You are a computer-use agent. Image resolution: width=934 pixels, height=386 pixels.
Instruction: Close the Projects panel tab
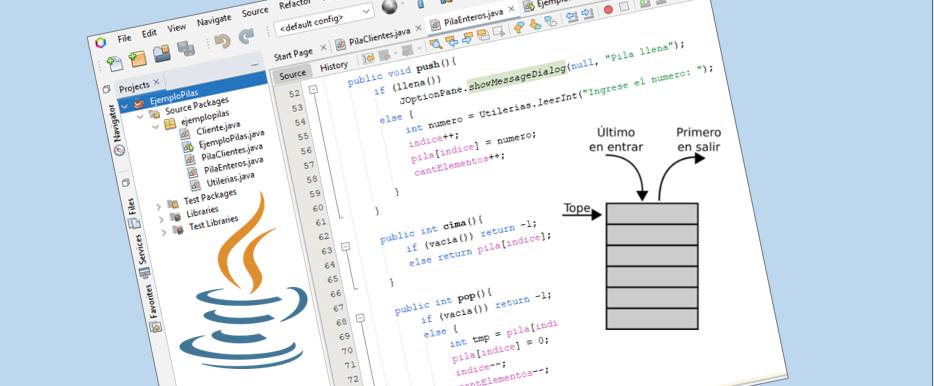click(x=156, y=82)
